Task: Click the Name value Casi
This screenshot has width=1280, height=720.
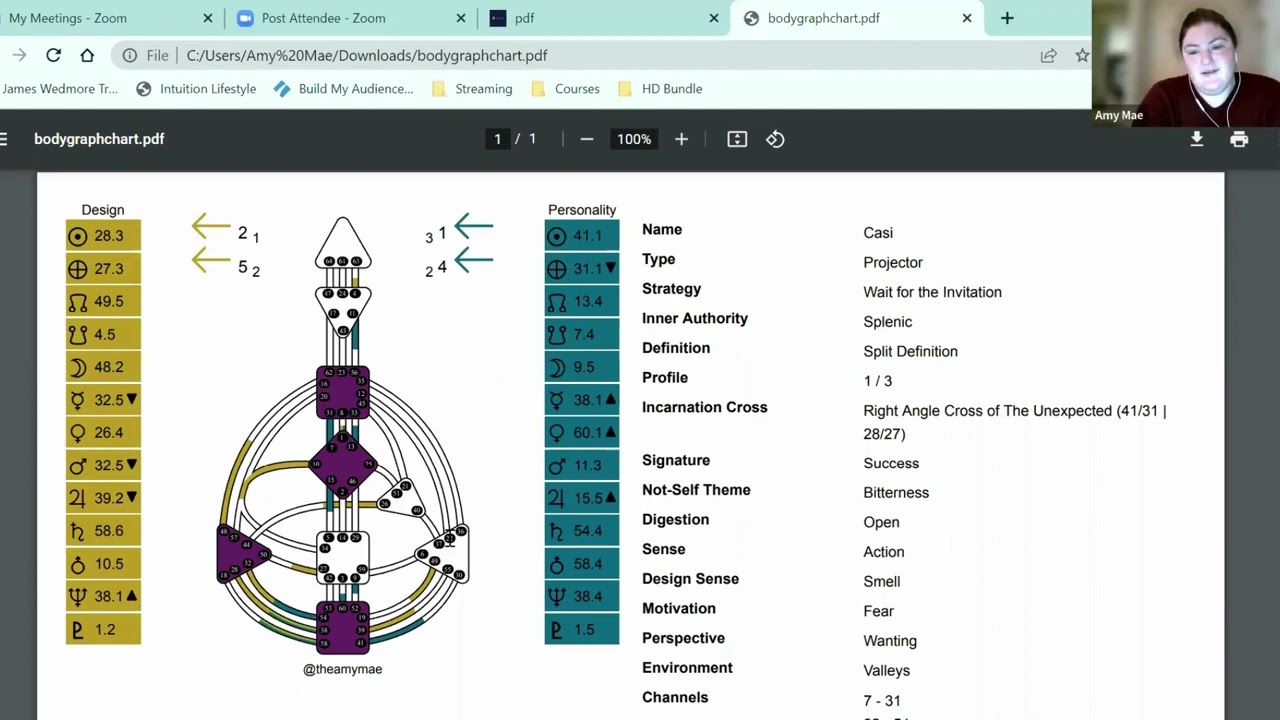Action: pos(878,233)
